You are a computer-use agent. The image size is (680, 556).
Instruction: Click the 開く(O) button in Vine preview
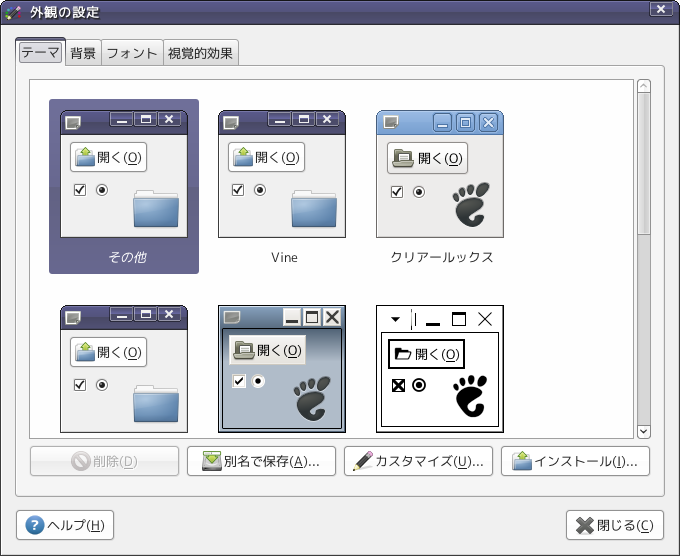[267, 157]
